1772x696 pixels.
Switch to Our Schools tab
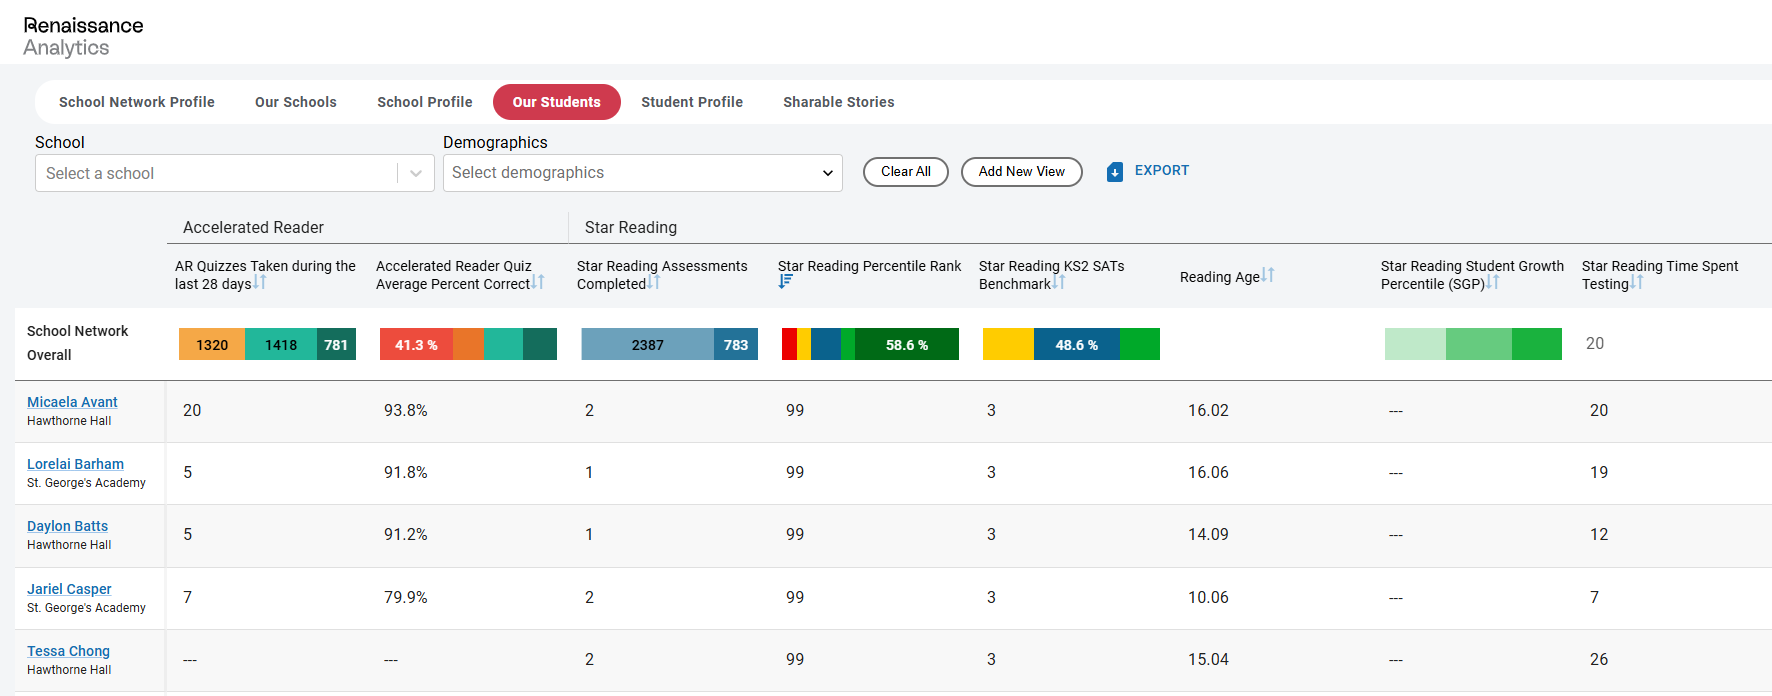coord(296,102)
